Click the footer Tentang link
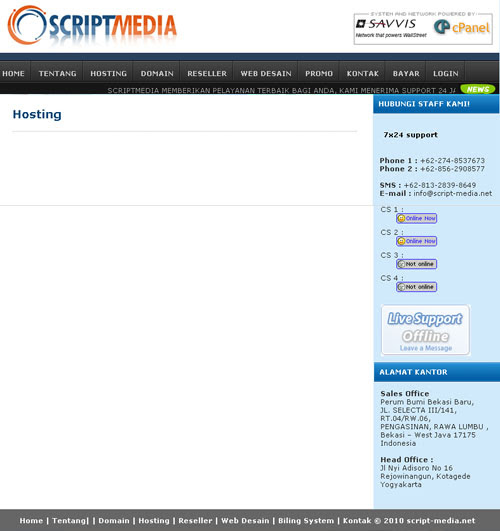 click(x=70, y=521)
